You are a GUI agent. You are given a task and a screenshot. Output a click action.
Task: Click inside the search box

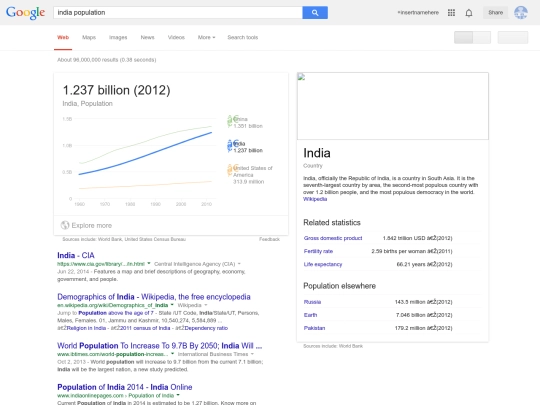pos(178,13)
